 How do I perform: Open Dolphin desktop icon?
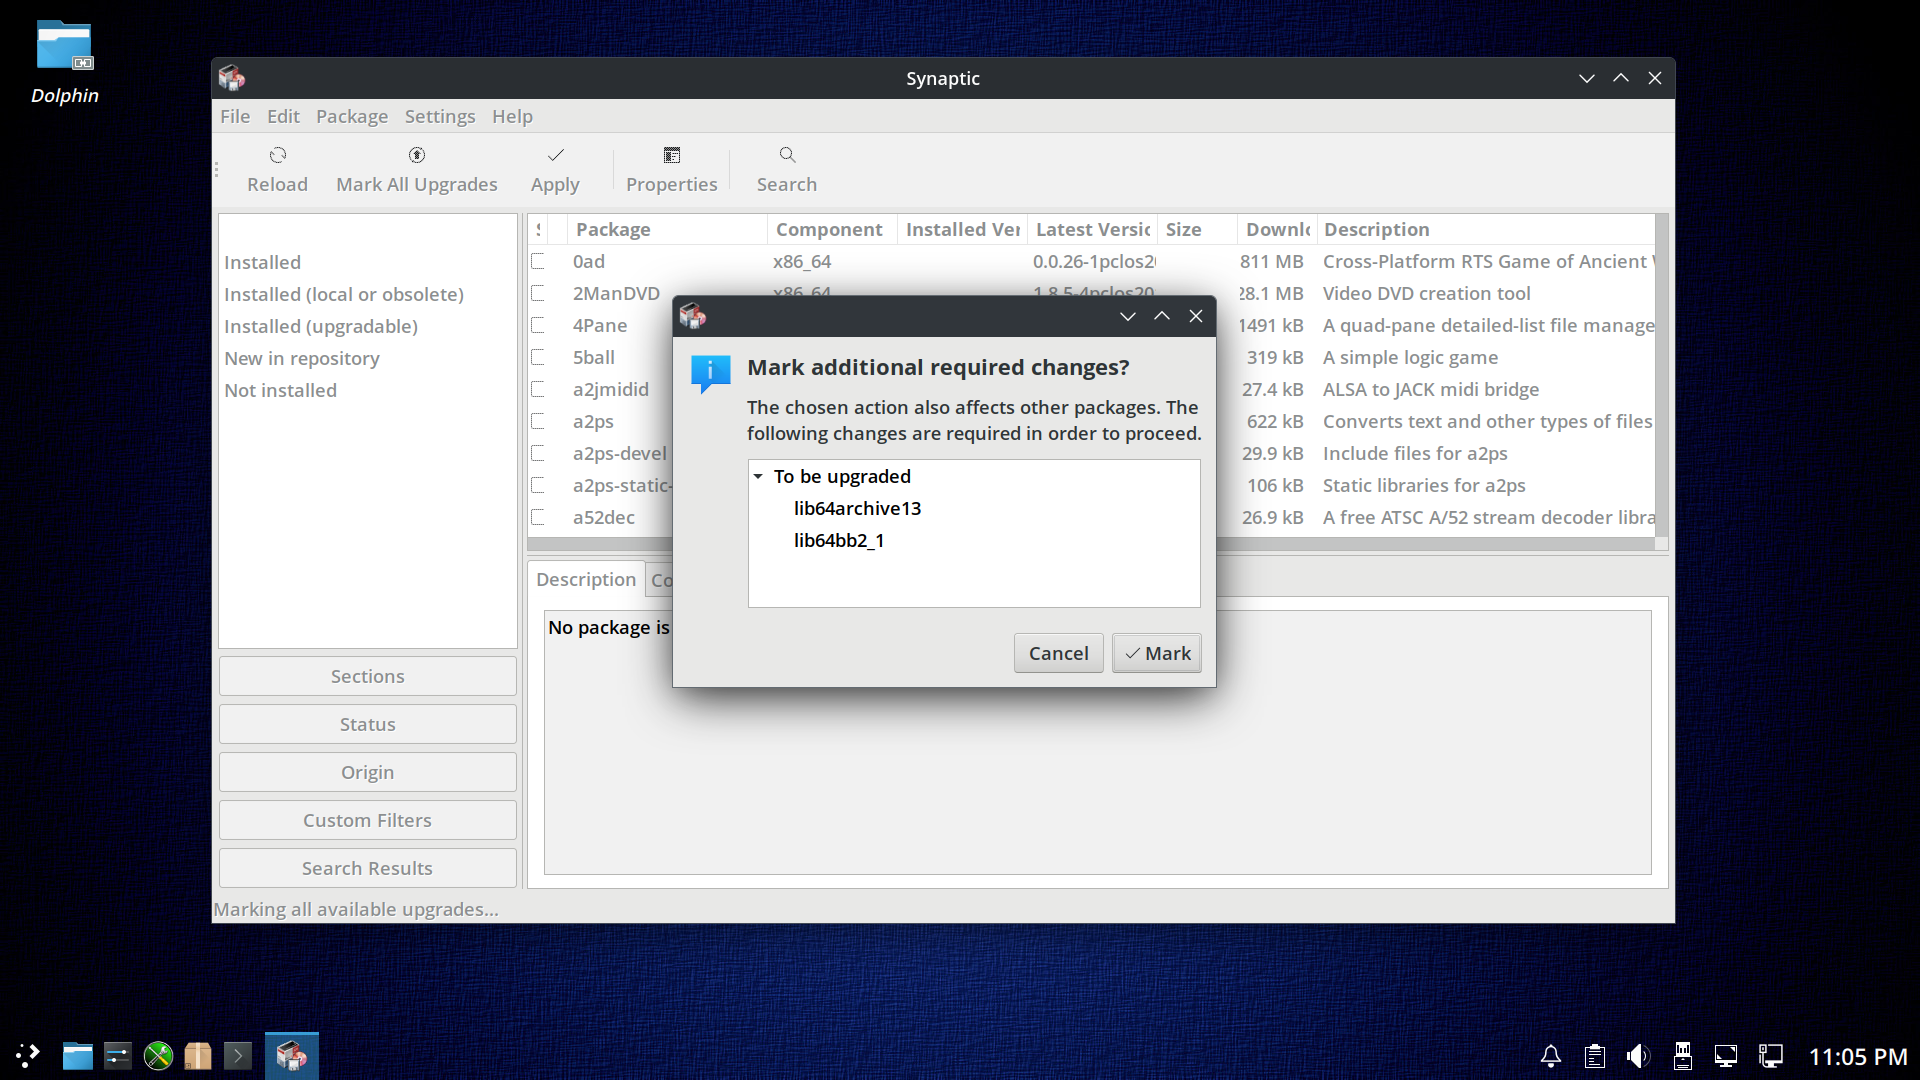click(65, 63)
